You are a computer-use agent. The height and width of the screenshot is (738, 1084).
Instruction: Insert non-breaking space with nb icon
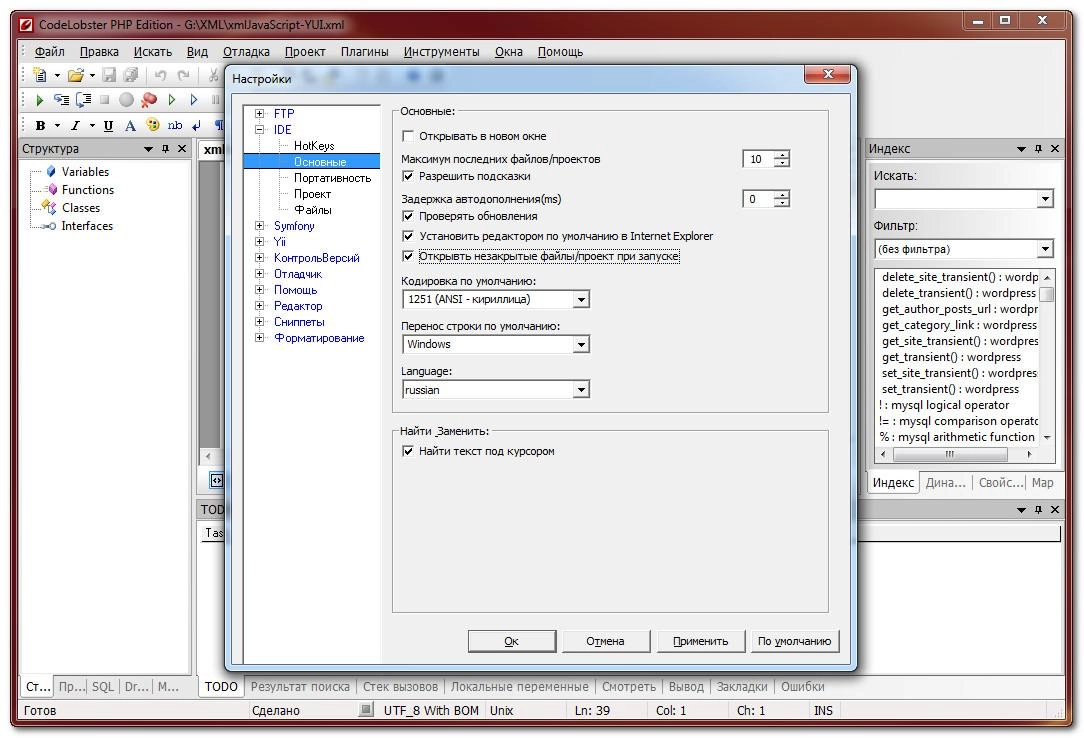point(175,125)
